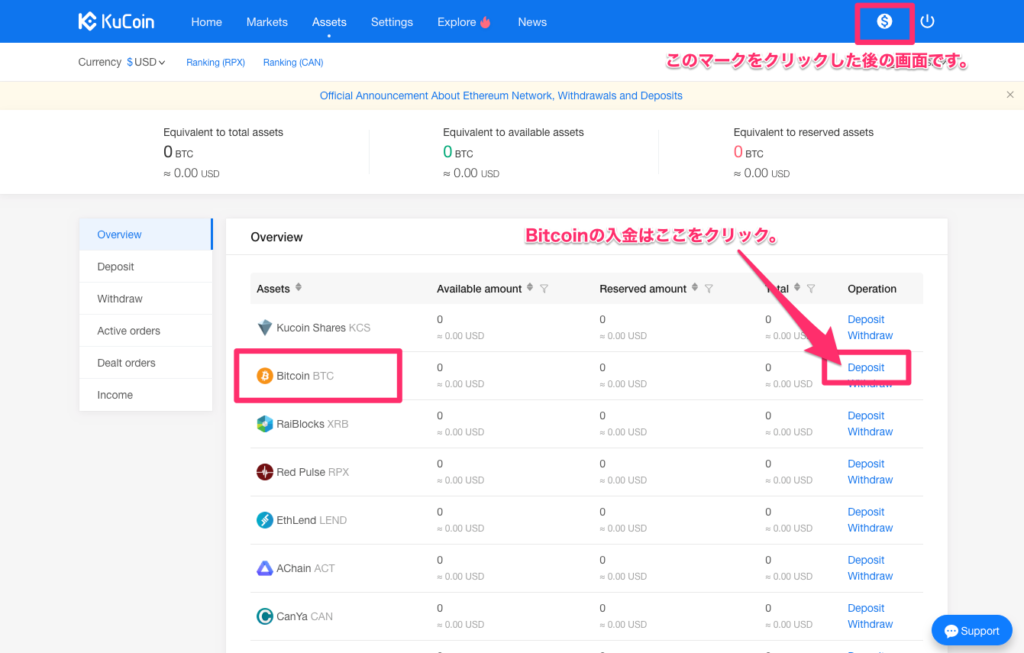
Task: Click the AChain ACT coin icon
Action: pos(264,568)
